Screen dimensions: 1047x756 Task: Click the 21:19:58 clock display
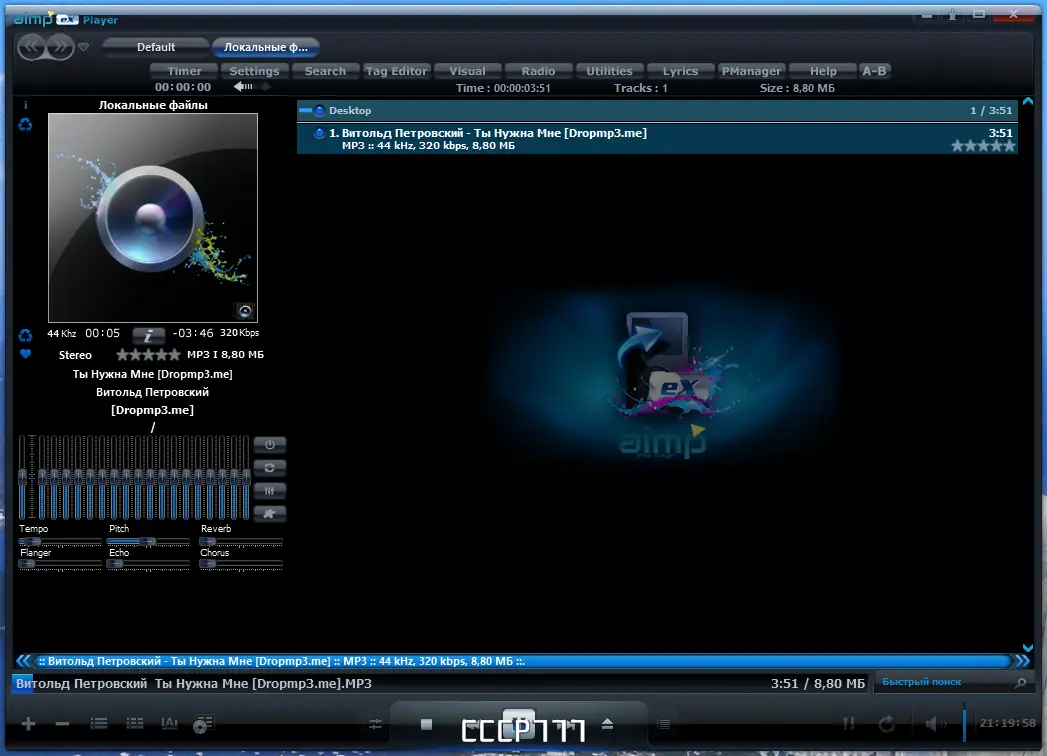1007,723
